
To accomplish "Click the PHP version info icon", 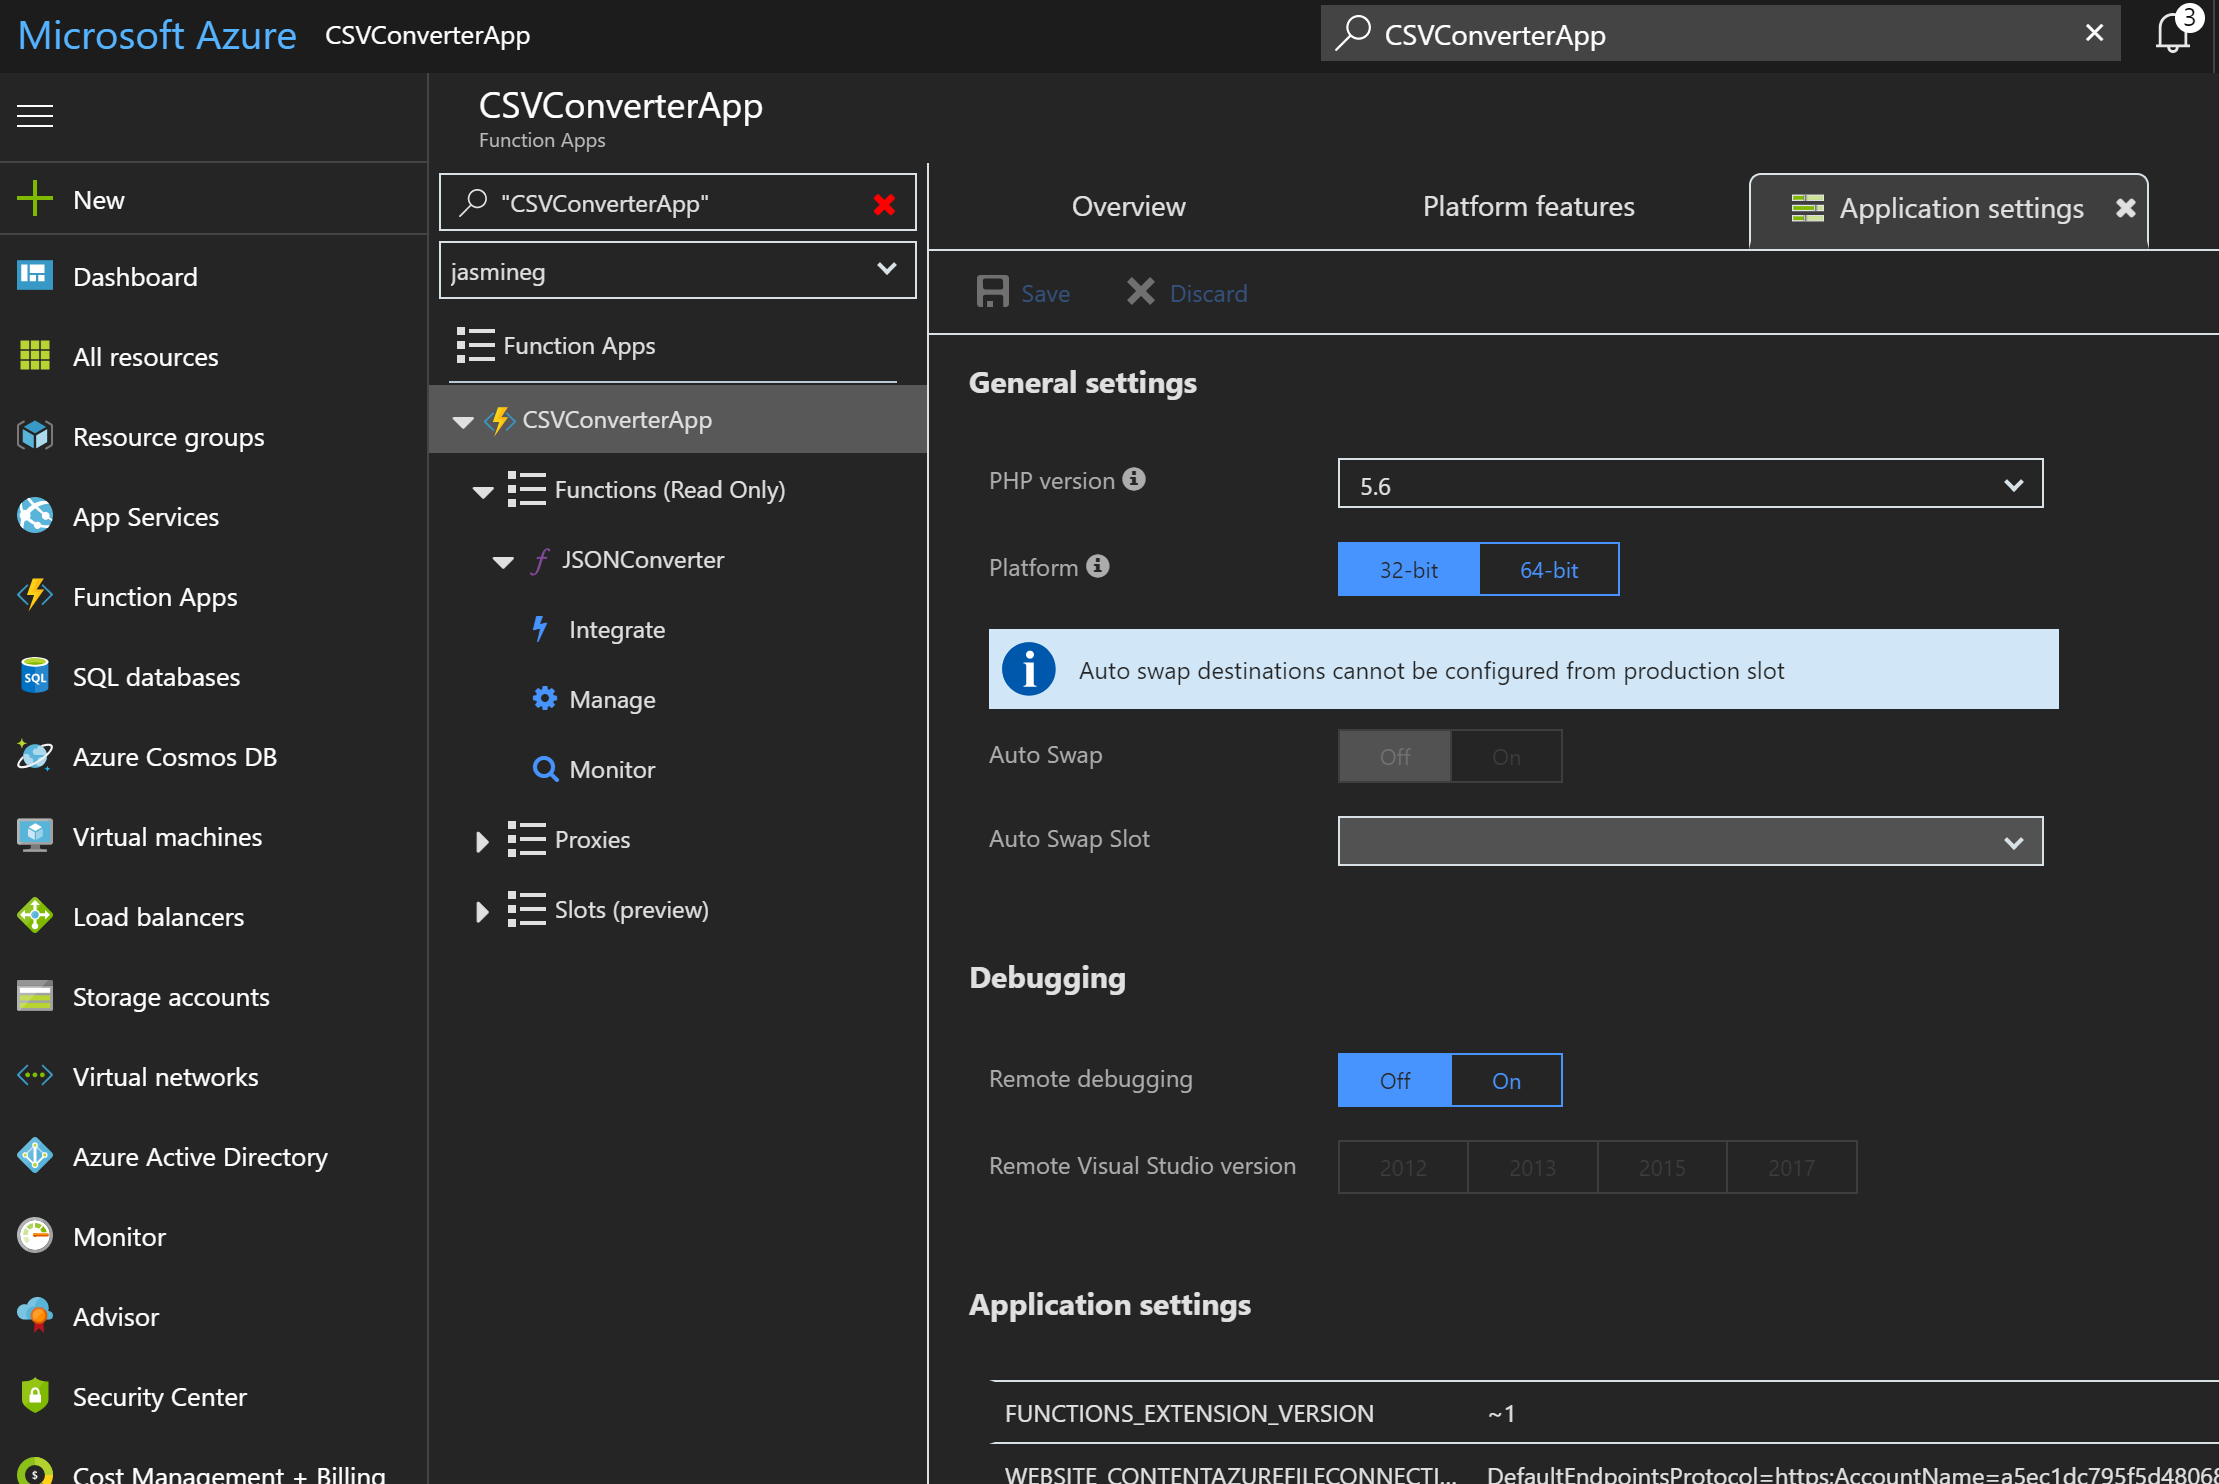I will pyautogui.click(x=1133, y=479).
